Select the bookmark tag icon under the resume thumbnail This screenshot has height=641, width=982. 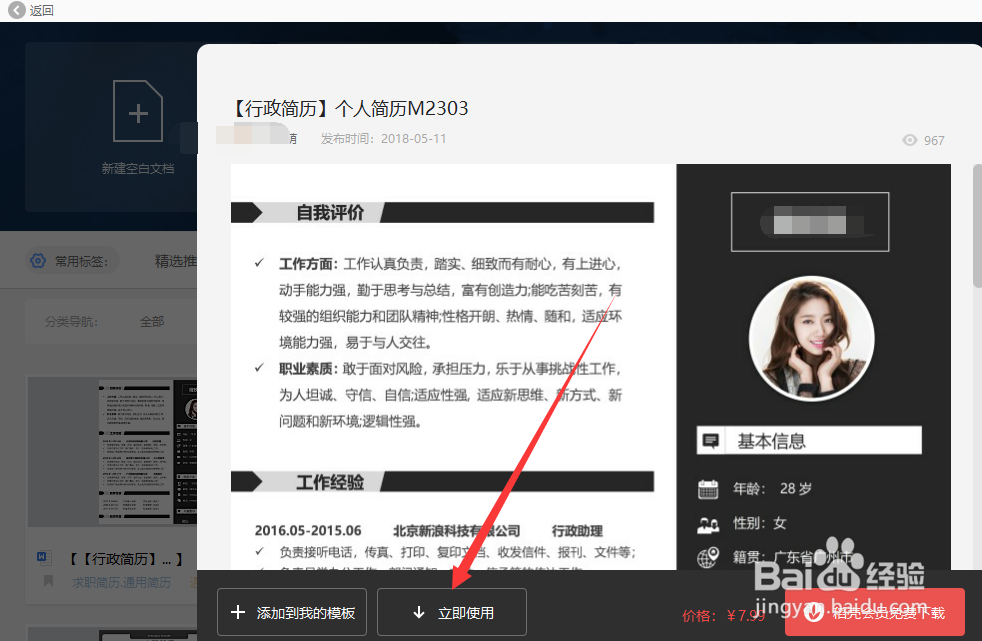coord(47,581)
